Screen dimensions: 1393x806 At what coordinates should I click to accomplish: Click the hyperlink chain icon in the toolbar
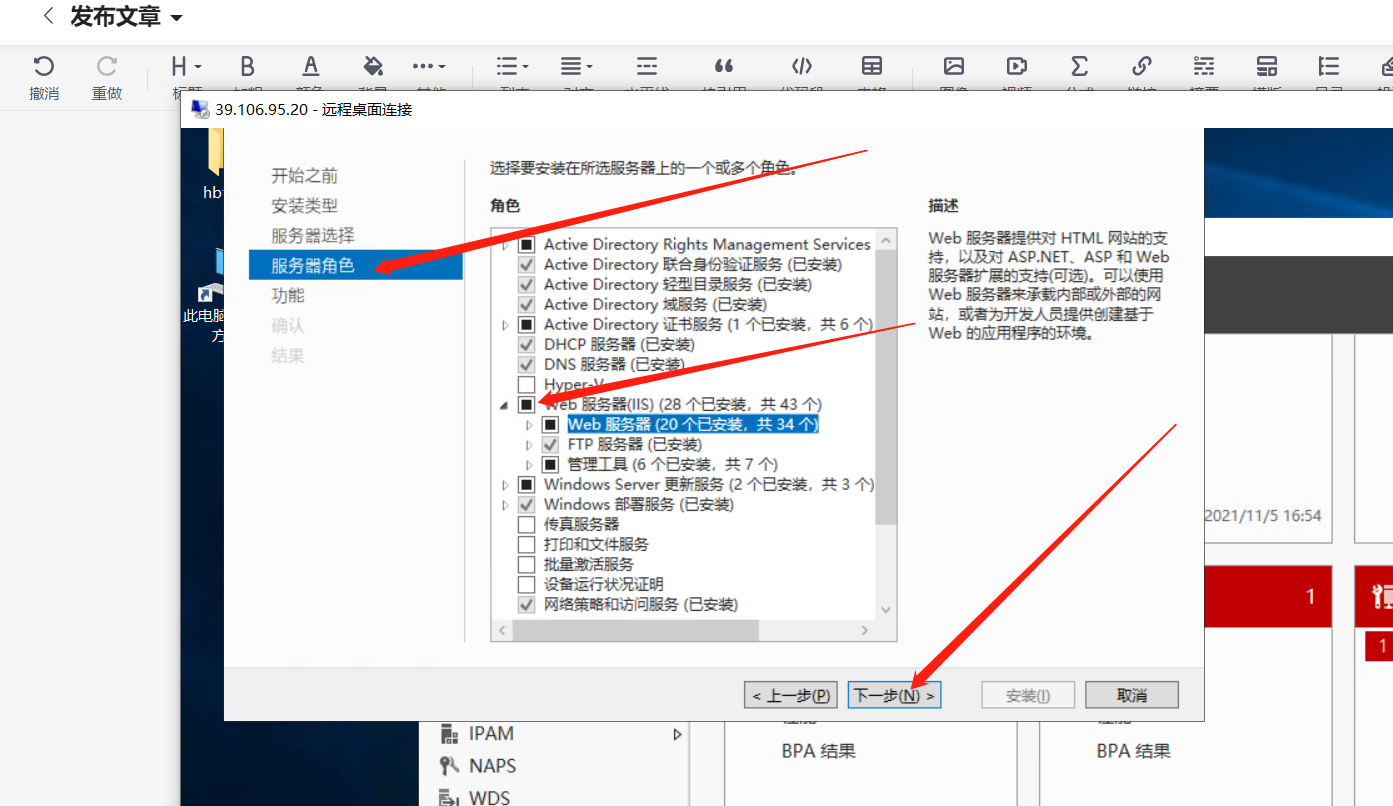point(1142,67)
